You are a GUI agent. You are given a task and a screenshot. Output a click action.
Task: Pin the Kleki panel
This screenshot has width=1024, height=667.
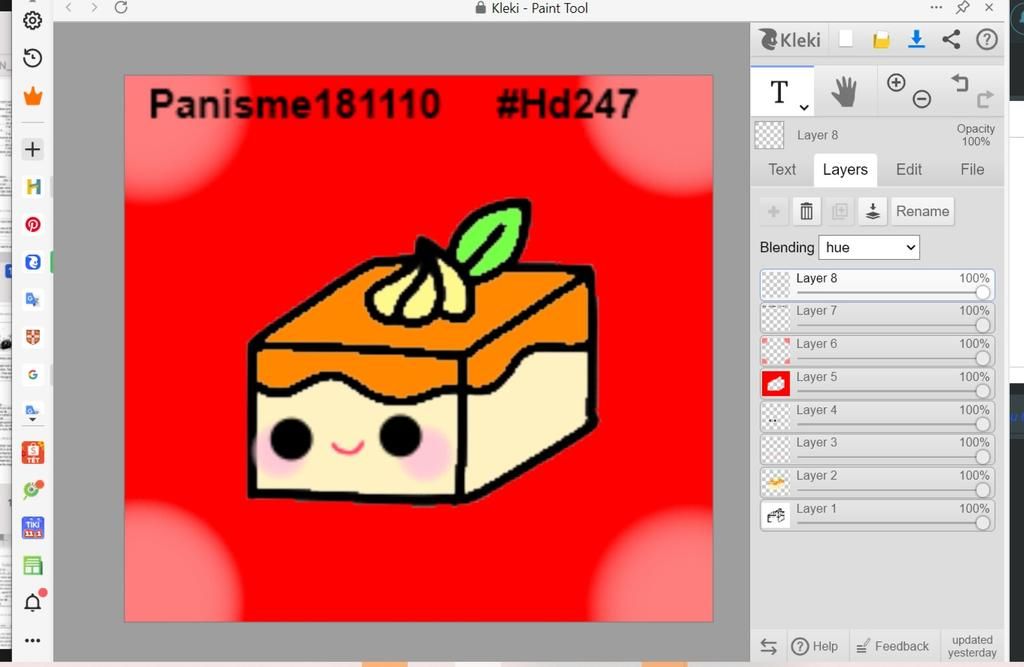(963, 8)
